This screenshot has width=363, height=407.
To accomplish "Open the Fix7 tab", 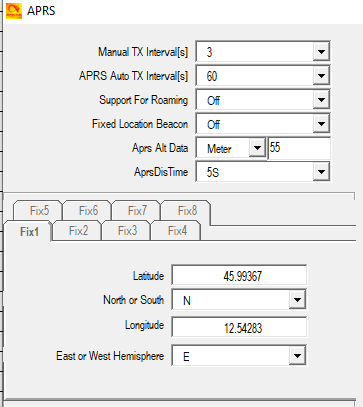I will click(x=136, y=210).
